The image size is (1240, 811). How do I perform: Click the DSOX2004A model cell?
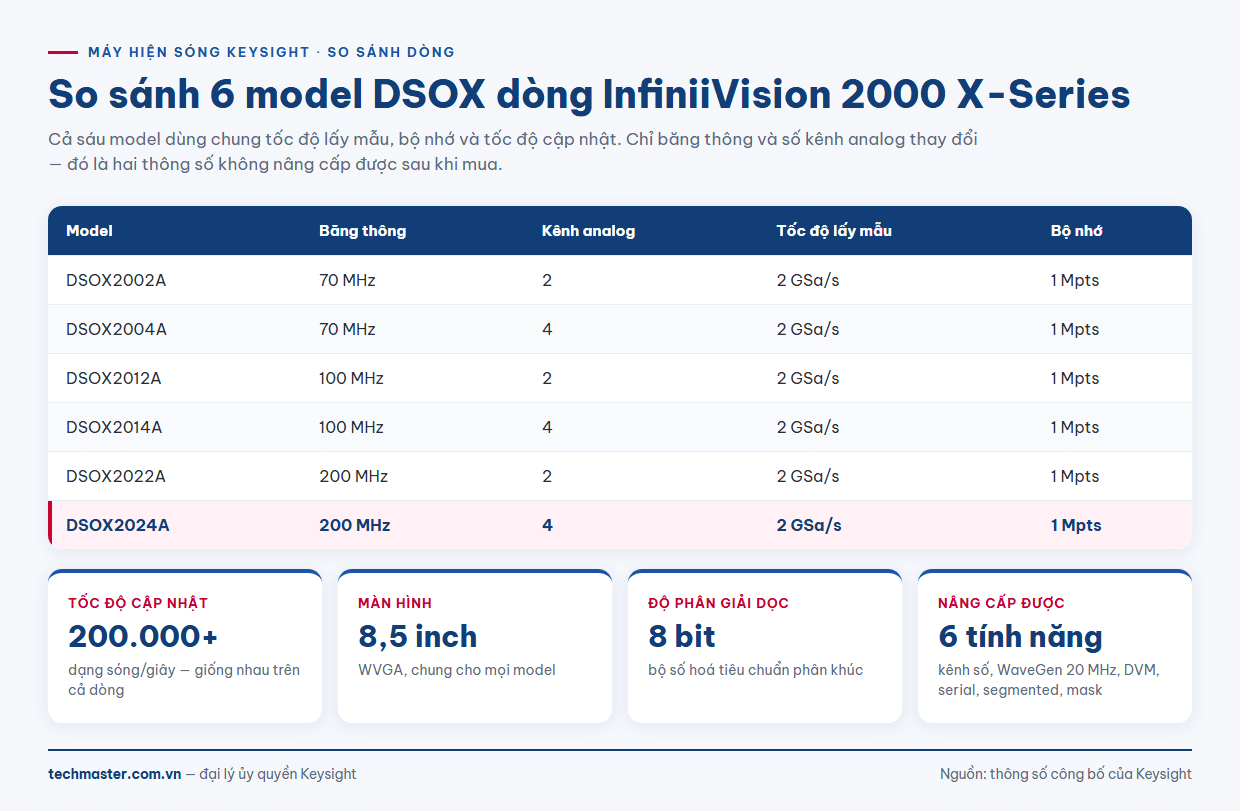click(116, 329)
